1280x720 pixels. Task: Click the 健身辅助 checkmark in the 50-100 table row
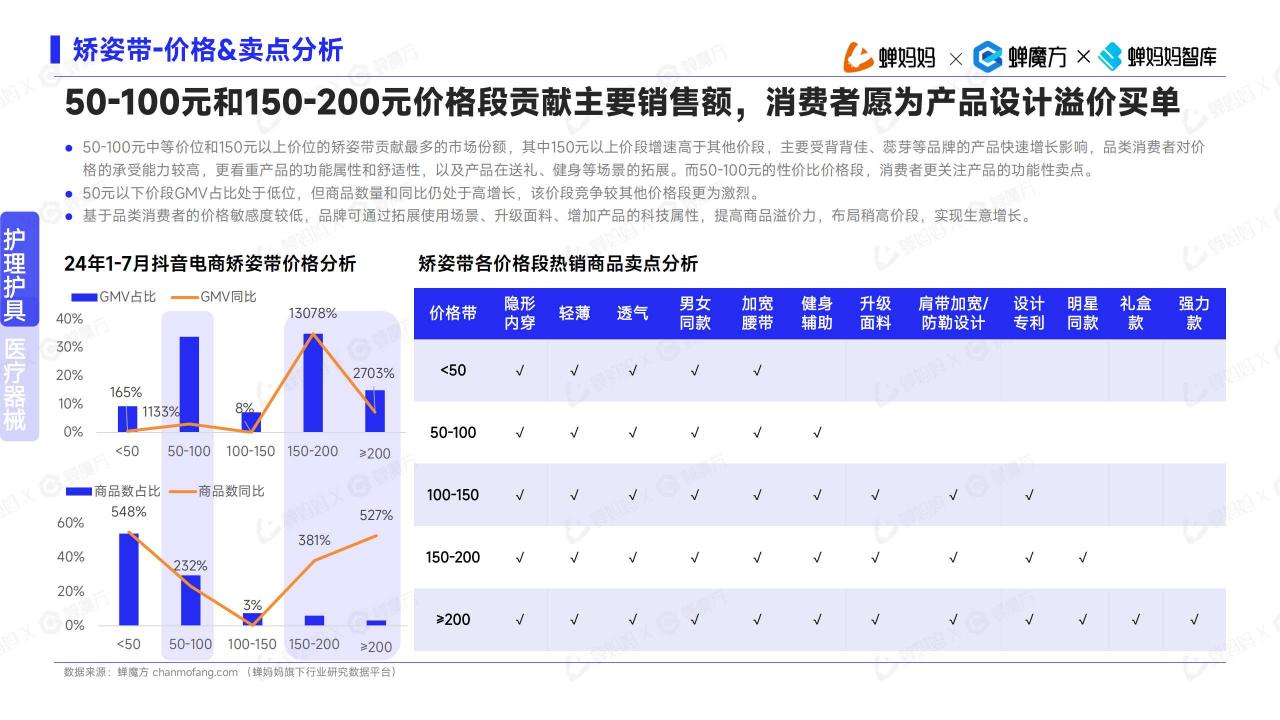(x=817, y=433)
